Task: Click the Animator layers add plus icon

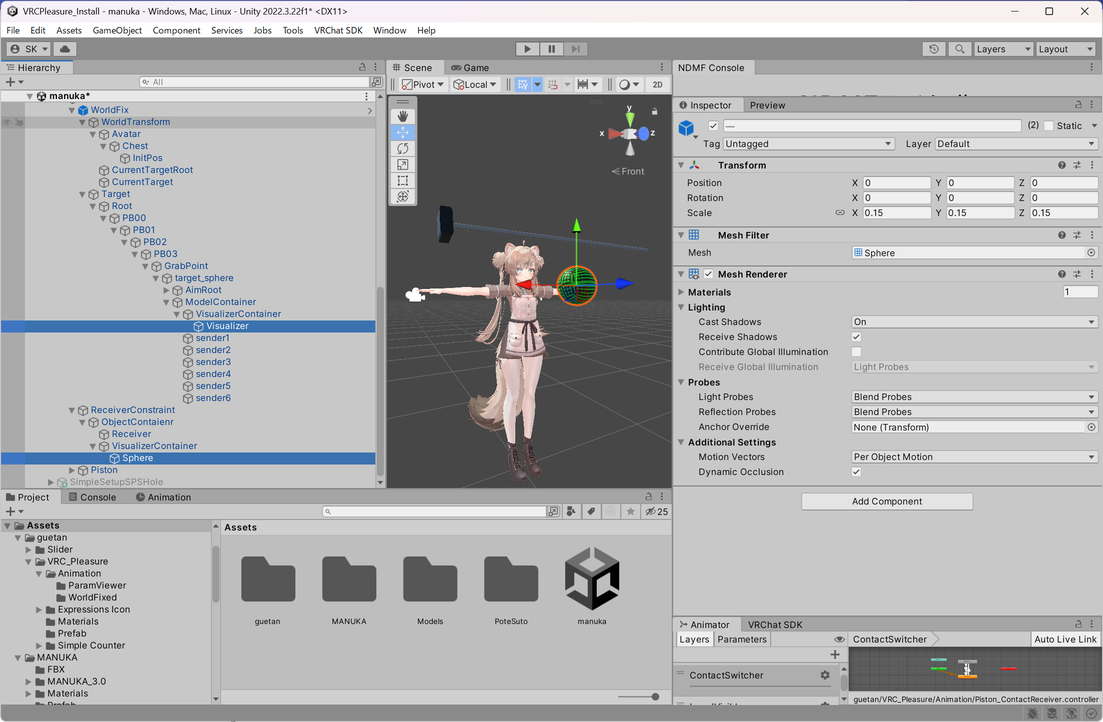Action: (x=835, y=654)
